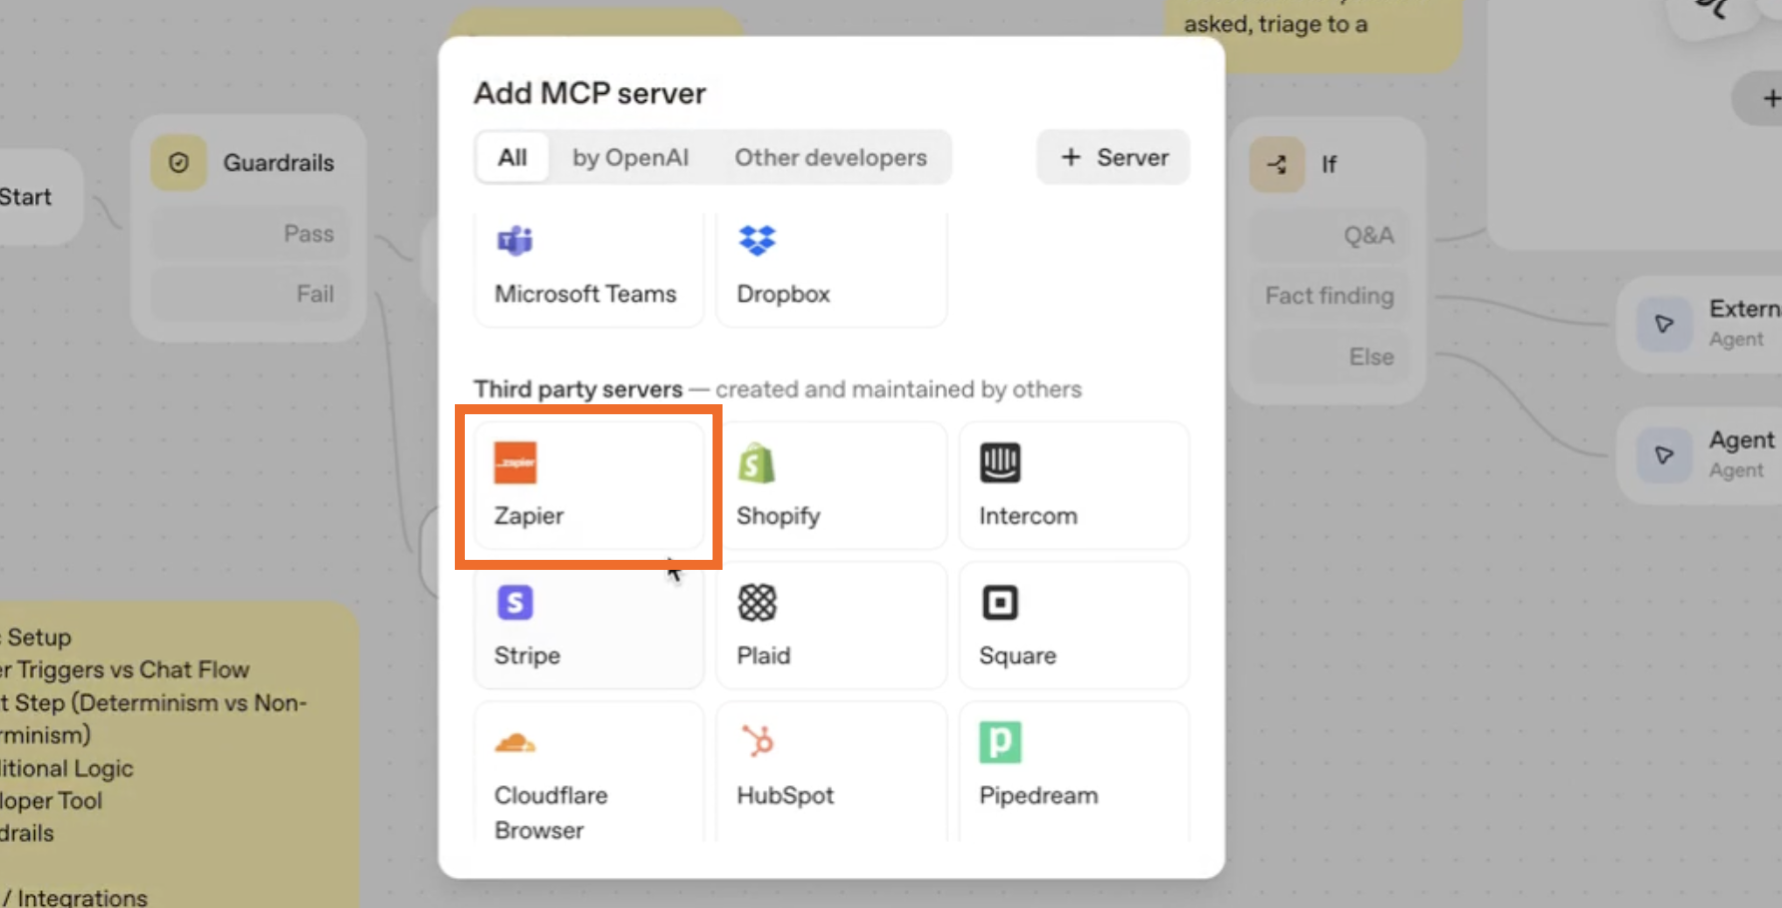Click the HubSpot label

[785, 795]
